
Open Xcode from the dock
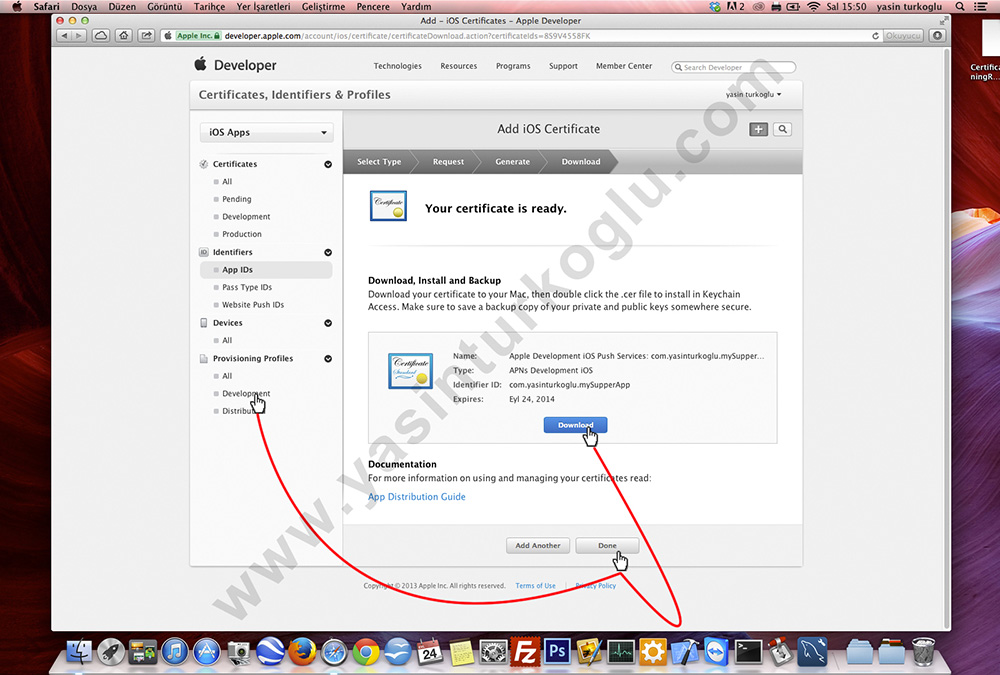point(685,652)
